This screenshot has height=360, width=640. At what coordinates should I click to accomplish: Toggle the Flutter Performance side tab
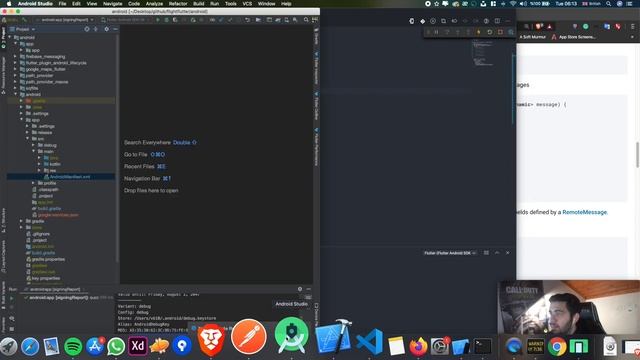316,147
